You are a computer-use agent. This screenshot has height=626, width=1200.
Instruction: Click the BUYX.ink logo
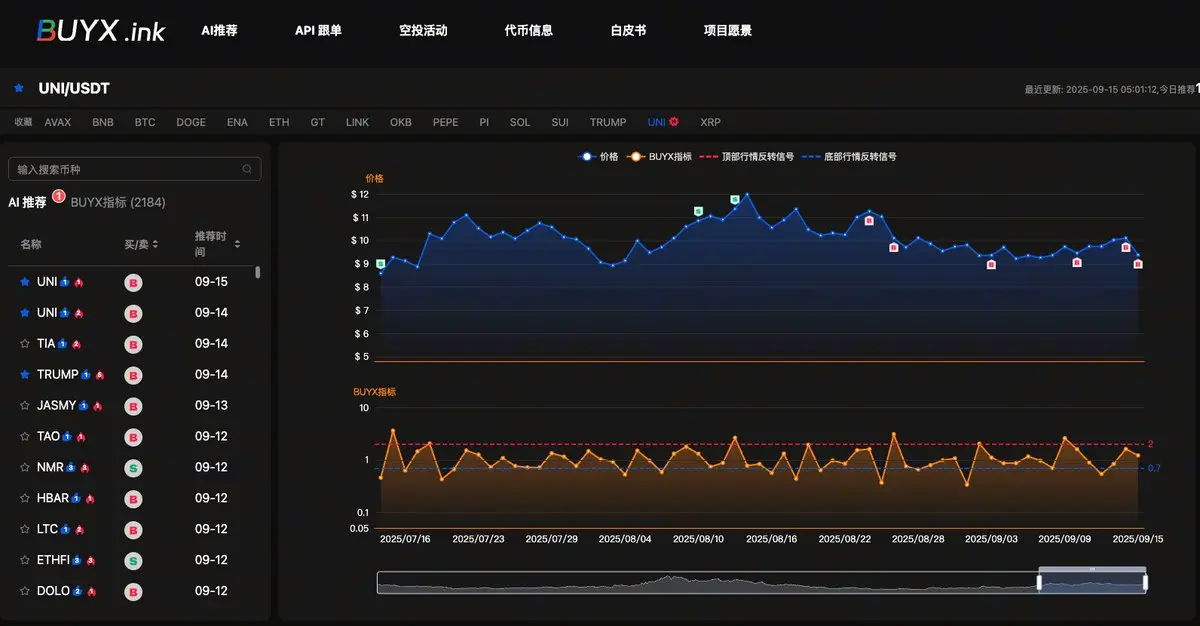101,30
